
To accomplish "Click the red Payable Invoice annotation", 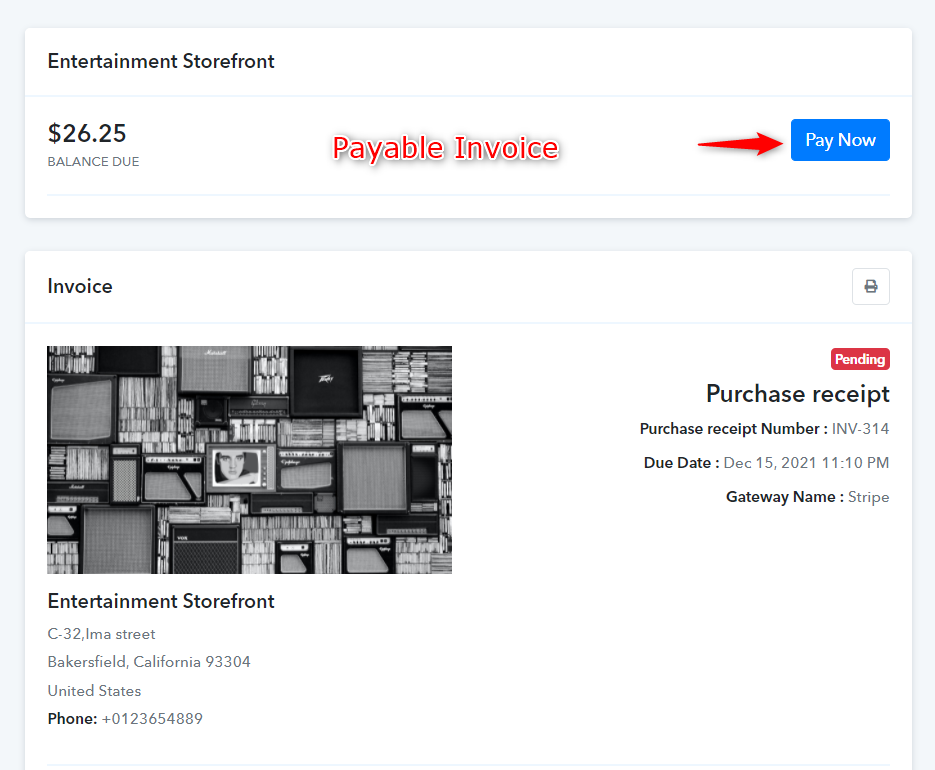I will coord(445,148).
